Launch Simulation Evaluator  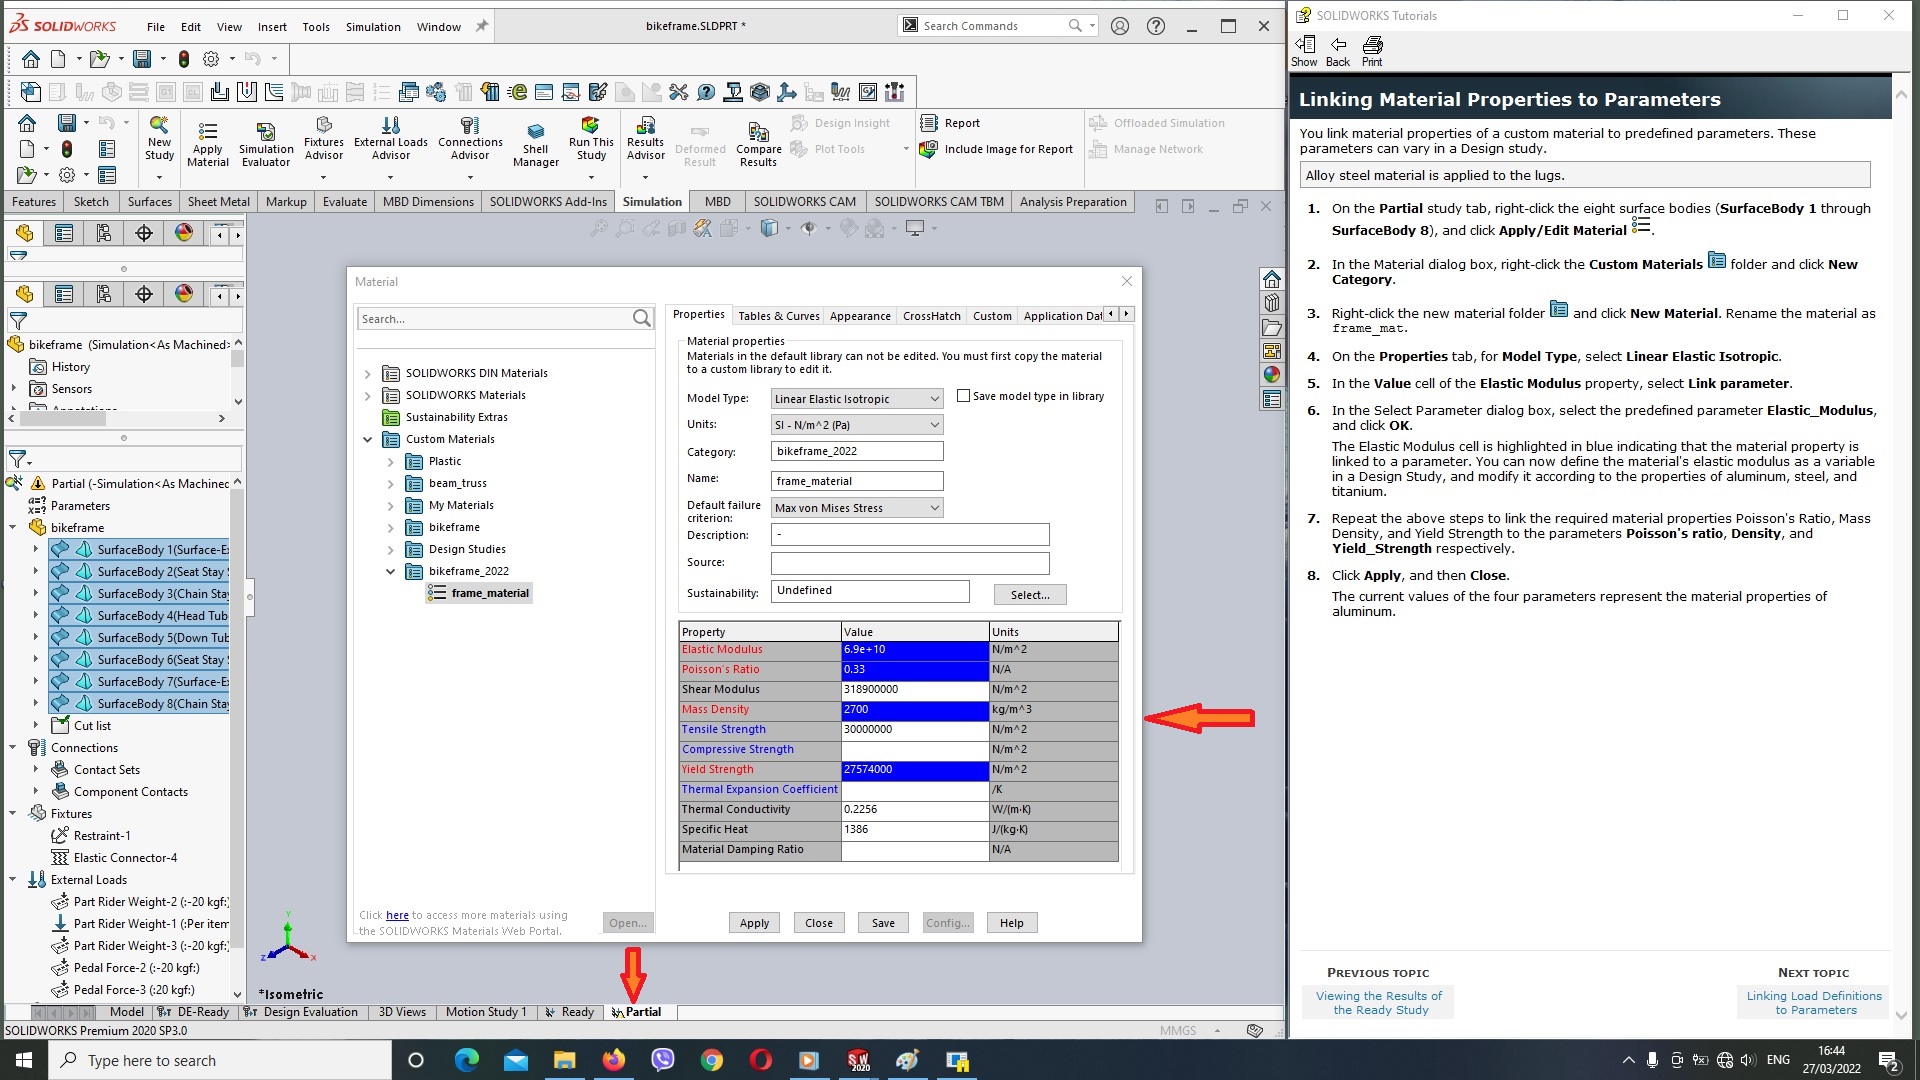(x=266, y=144)
